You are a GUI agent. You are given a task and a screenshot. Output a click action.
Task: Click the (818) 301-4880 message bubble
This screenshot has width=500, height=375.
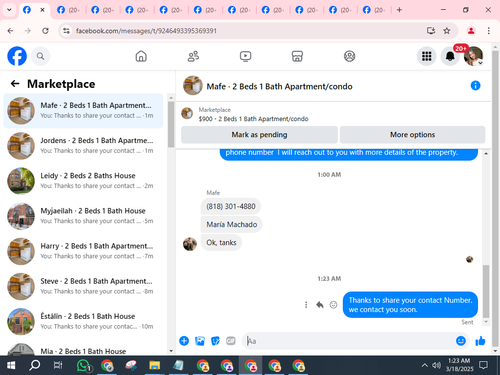(x=231, y=206)
